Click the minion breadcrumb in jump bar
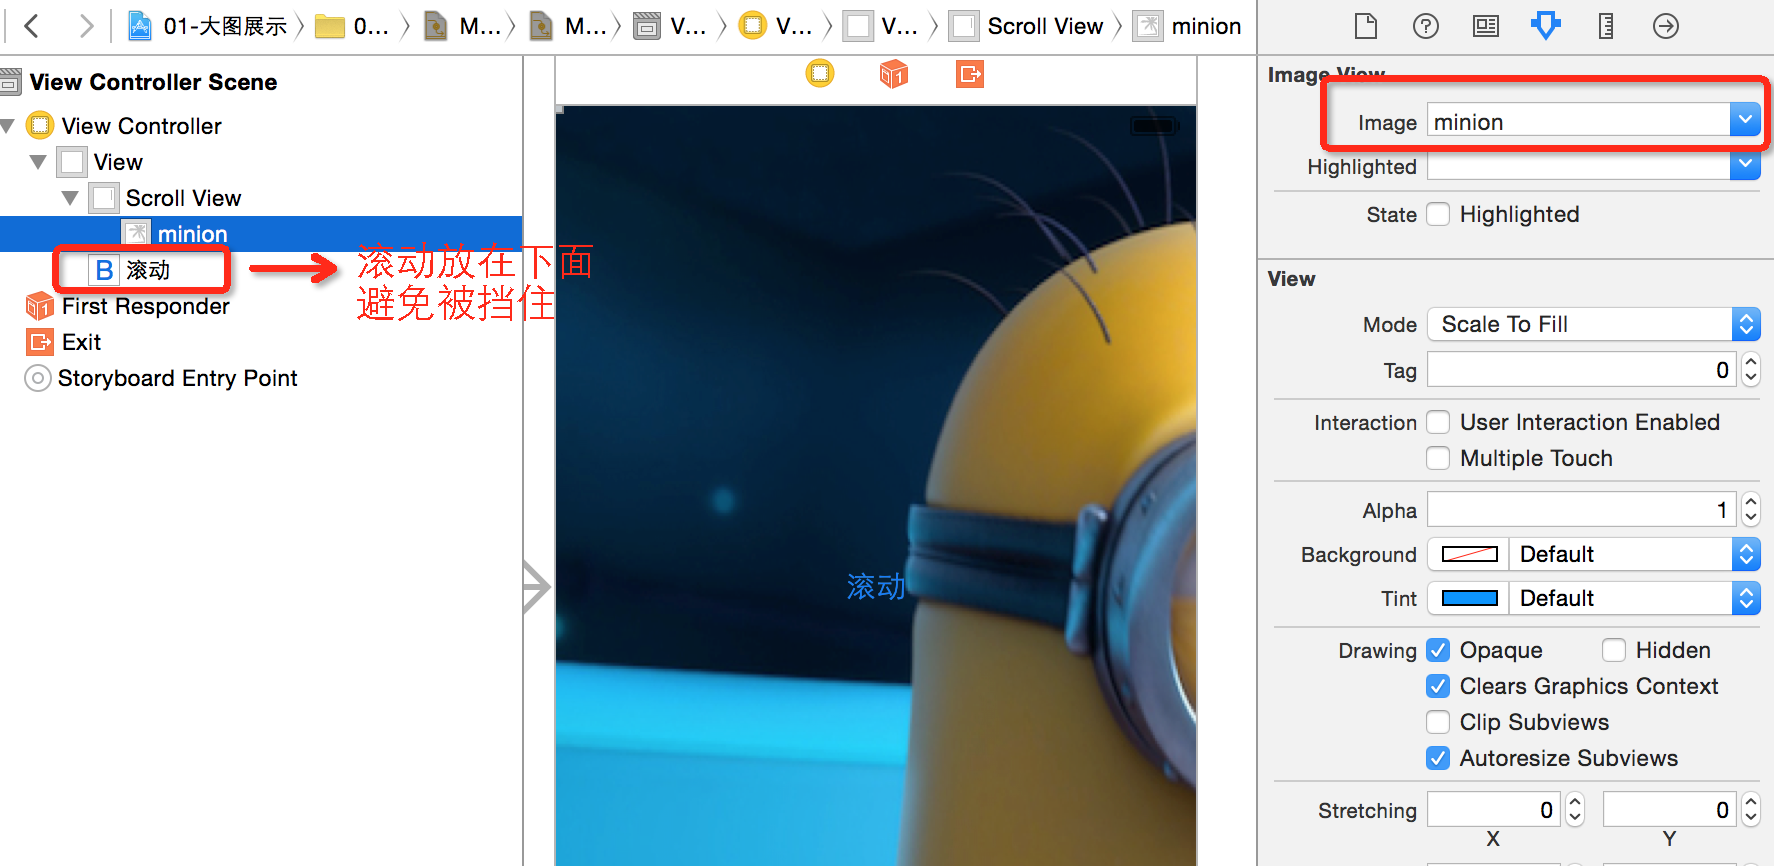The height and width of the screenshot is (866, 1774). [1188, 26]
